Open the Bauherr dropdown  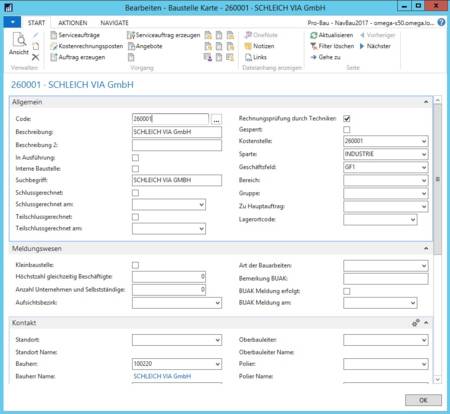point(217,364)
